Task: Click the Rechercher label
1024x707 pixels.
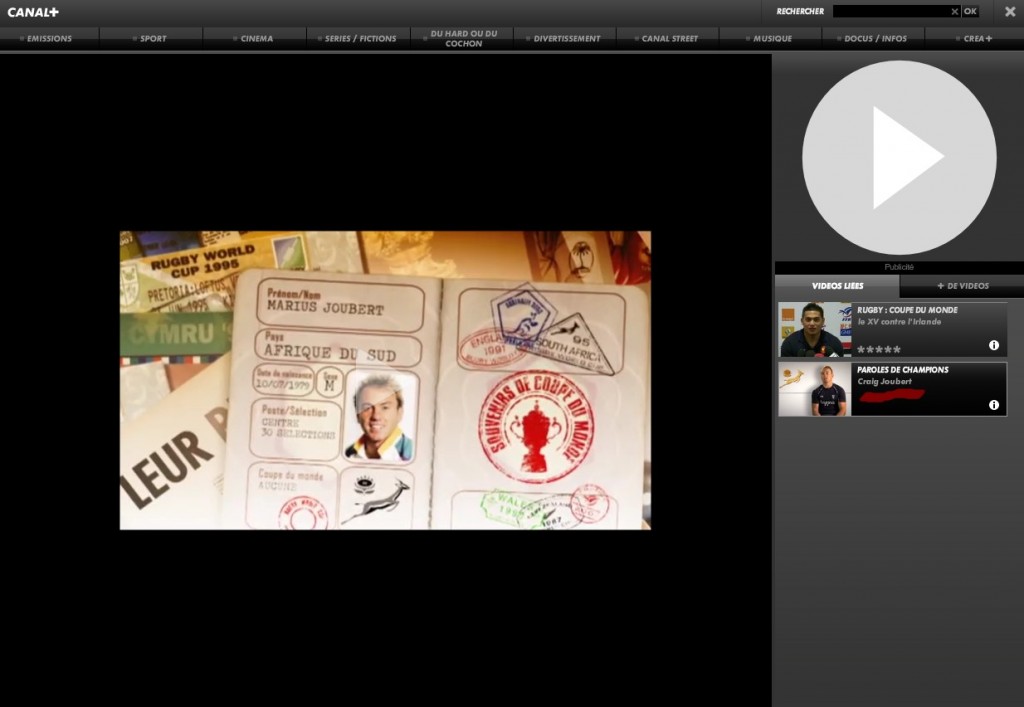Action: point(800,11)
